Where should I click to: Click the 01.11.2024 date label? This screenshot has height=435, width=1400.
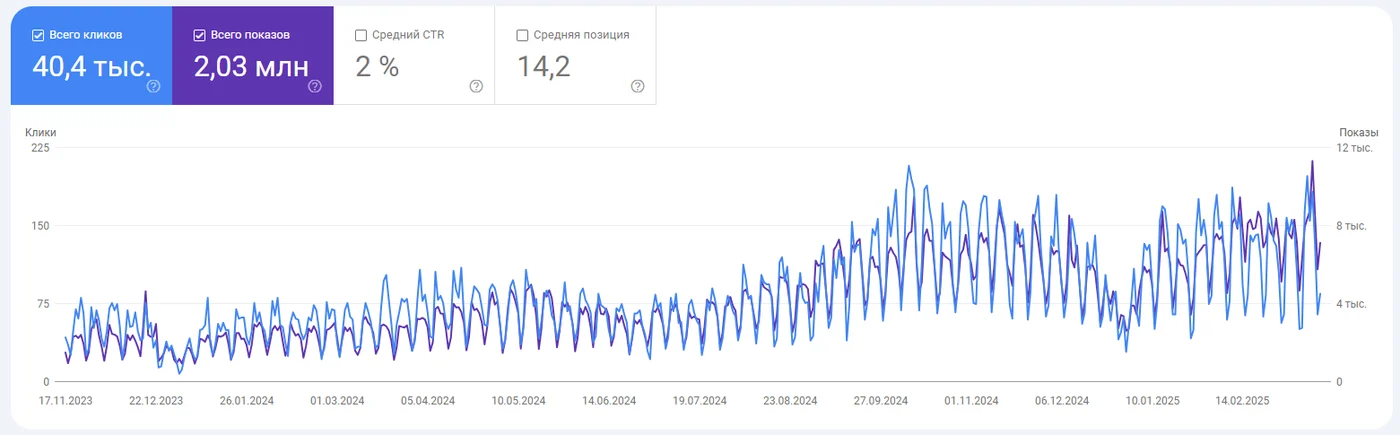coord(971,401)
